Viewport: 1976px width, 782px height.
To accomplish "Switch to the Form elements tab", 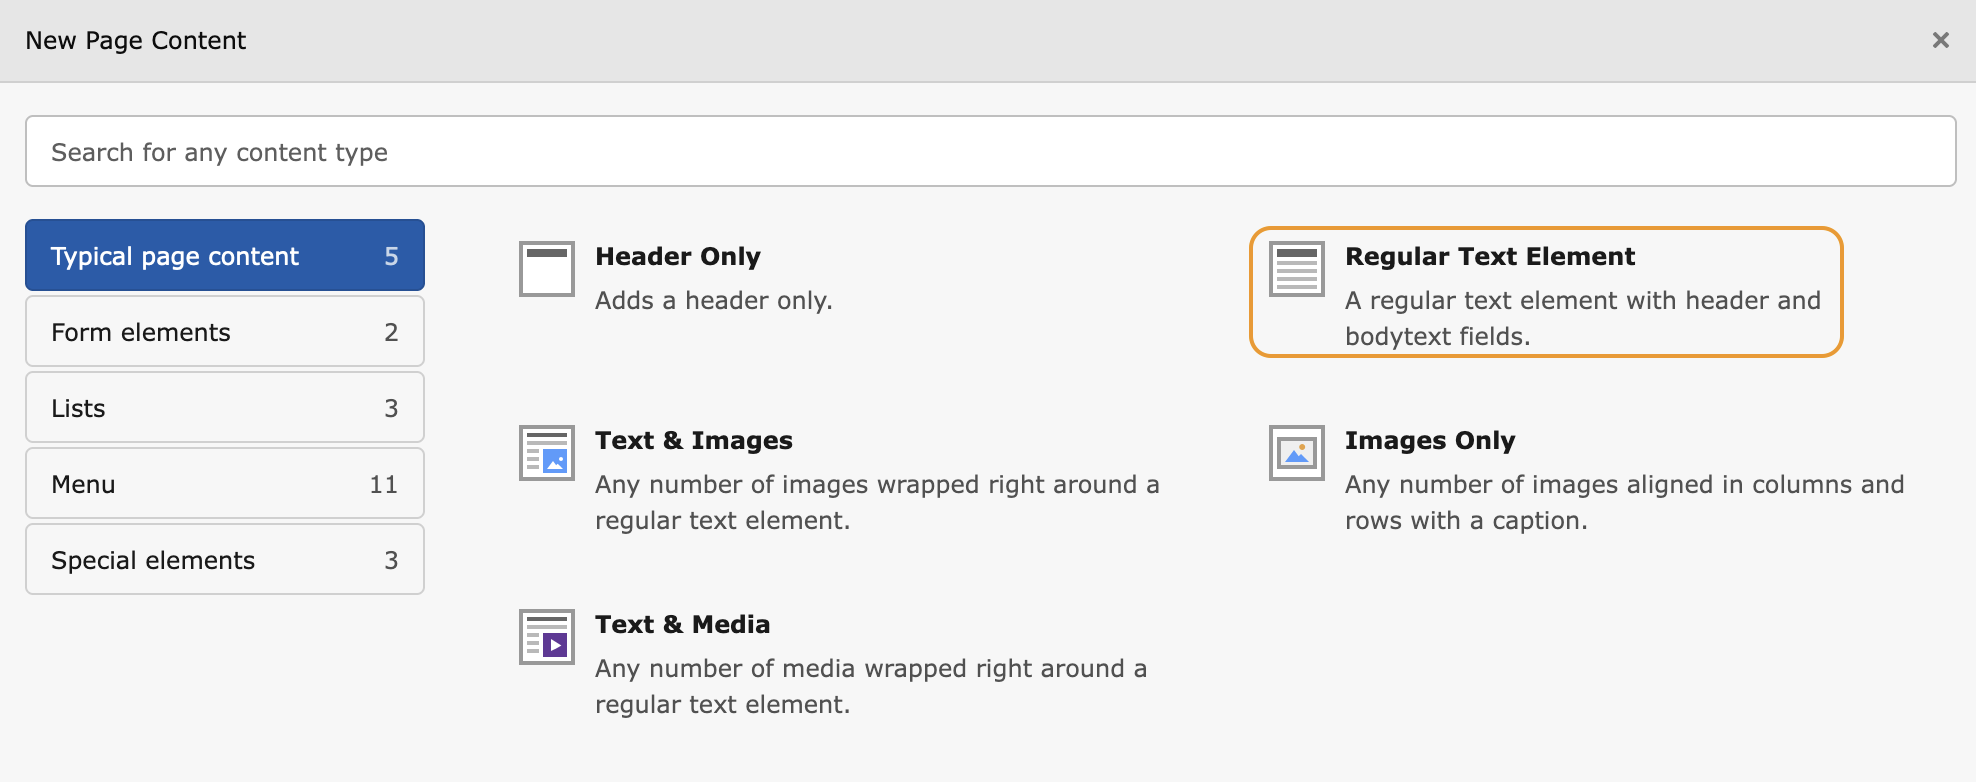I will click(x=225, y=331).
